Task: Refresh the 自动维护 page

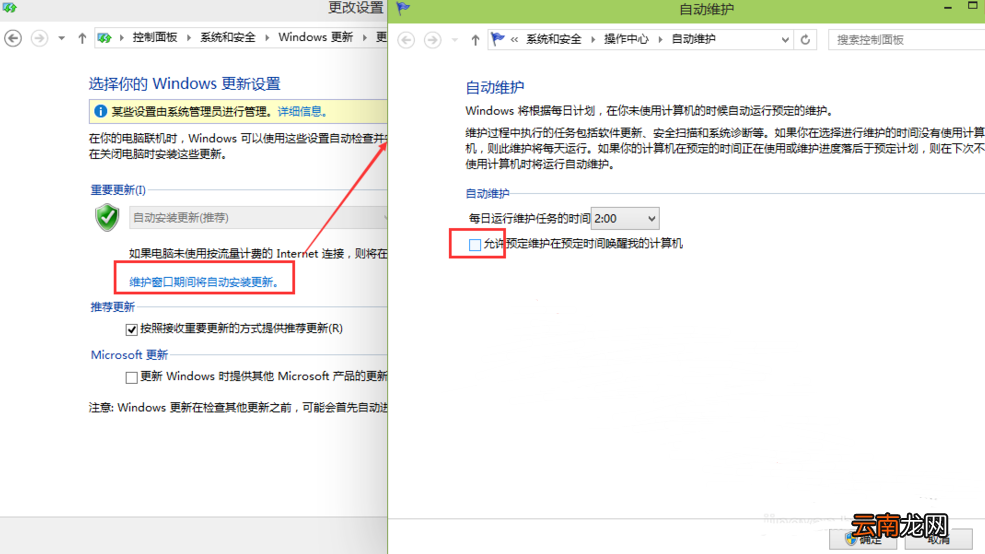Action: click(x=805, y=40)
